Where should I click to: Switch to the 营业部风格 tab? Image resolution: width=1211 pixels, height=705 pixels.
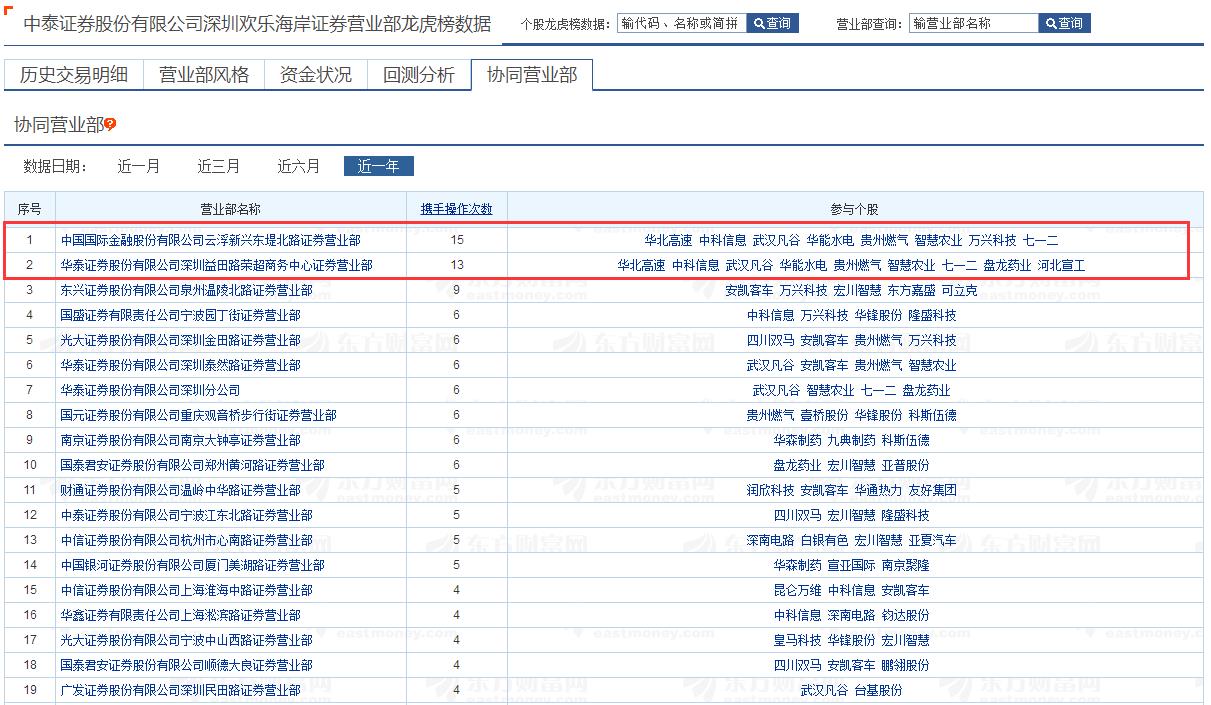pos(204,75)
